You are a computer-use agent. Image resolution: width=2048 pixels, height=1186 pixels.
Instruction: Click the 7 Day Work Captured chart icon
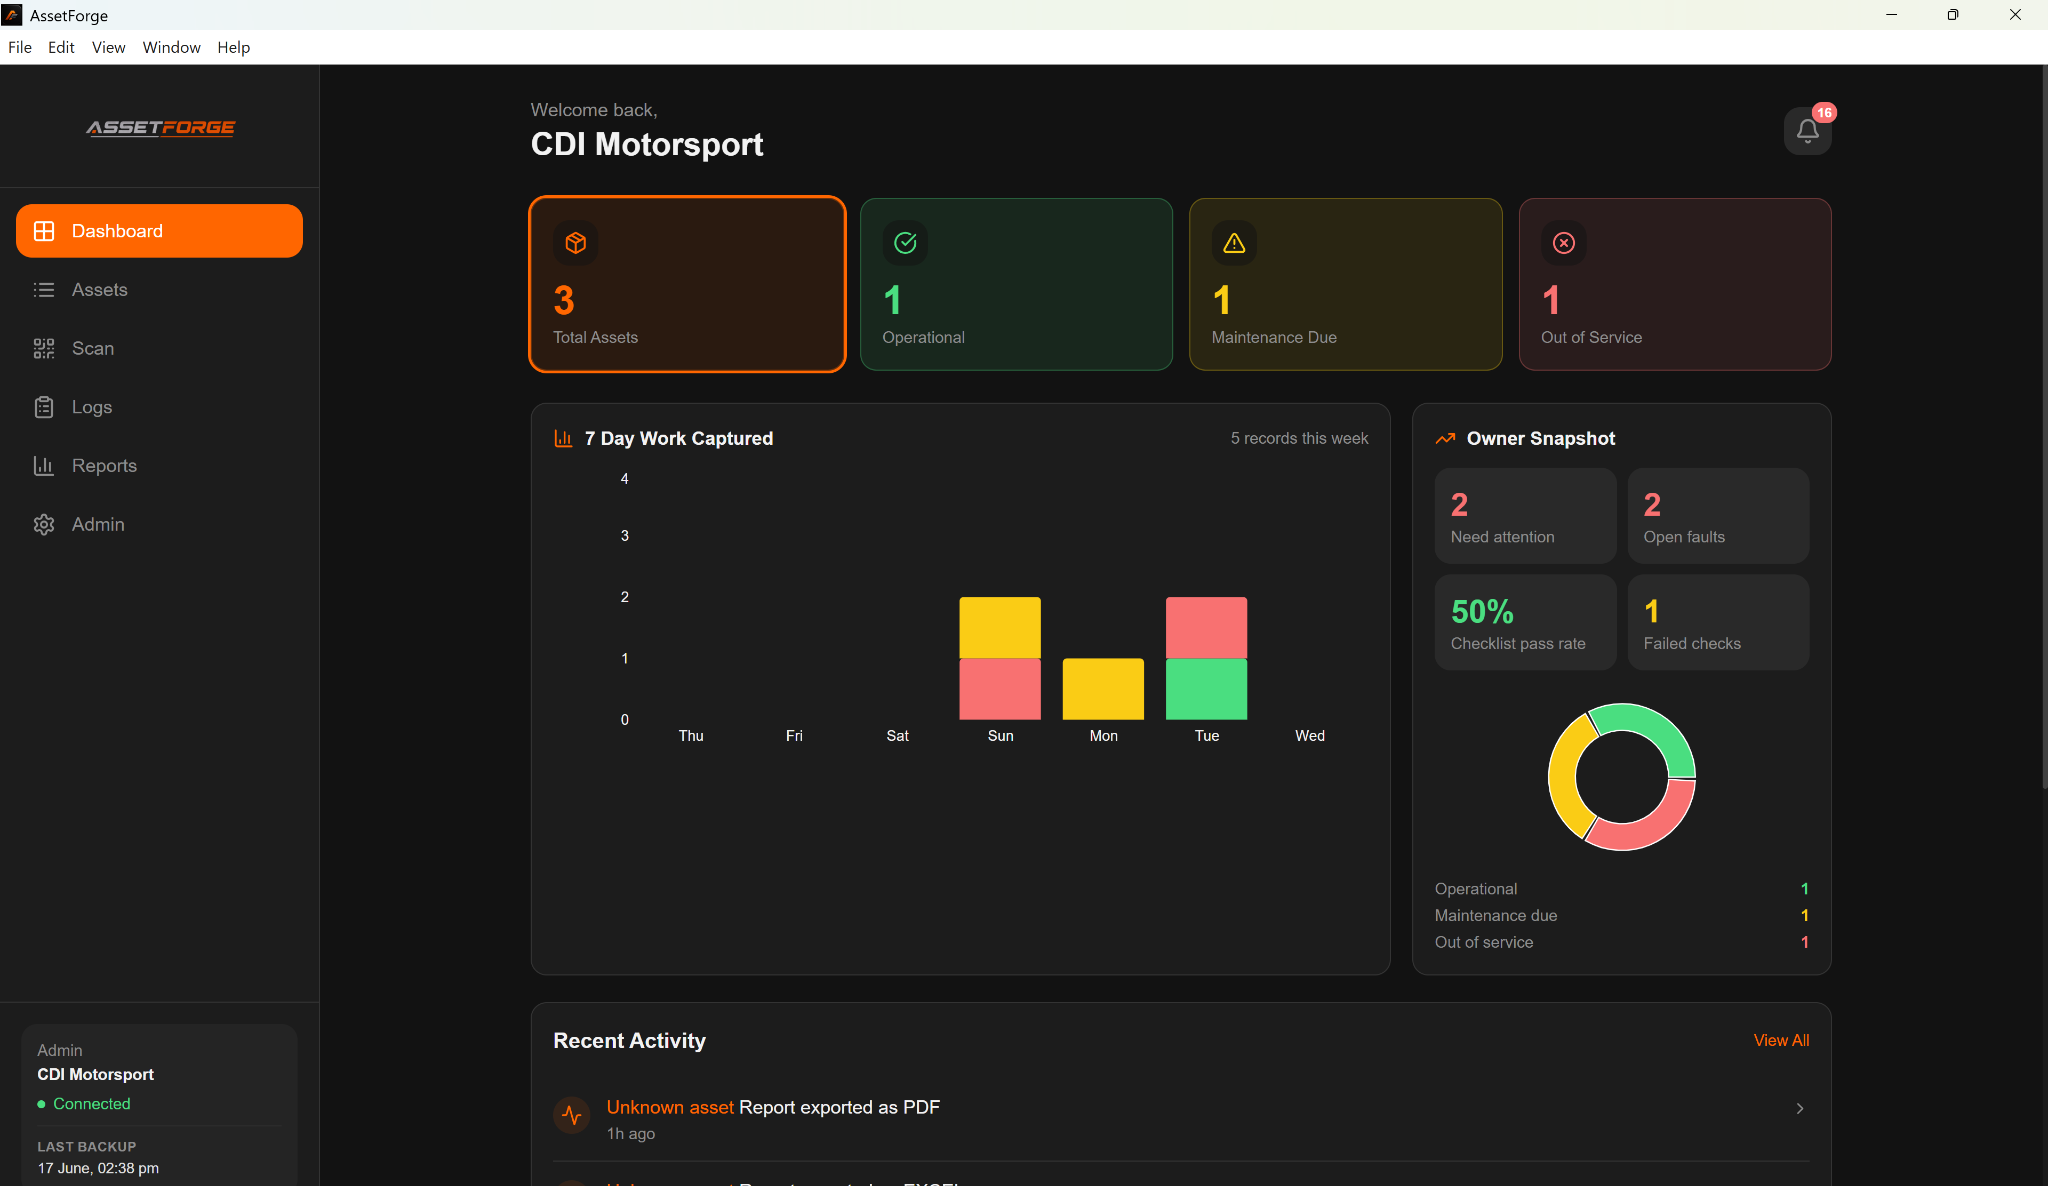563,439
